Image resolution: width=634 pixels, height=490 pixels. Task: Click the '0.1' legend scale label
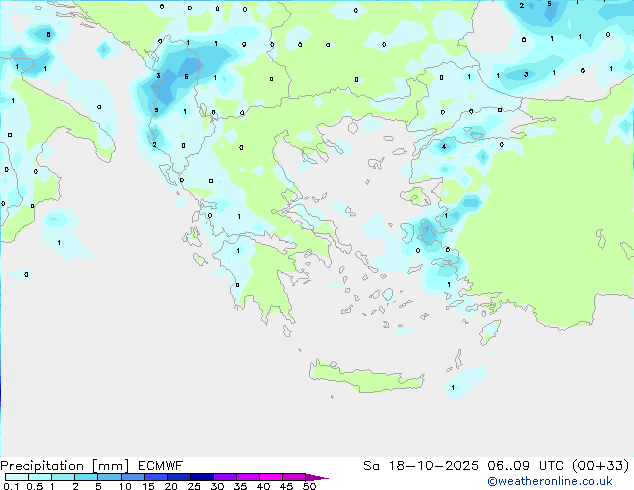click(11, 486)
